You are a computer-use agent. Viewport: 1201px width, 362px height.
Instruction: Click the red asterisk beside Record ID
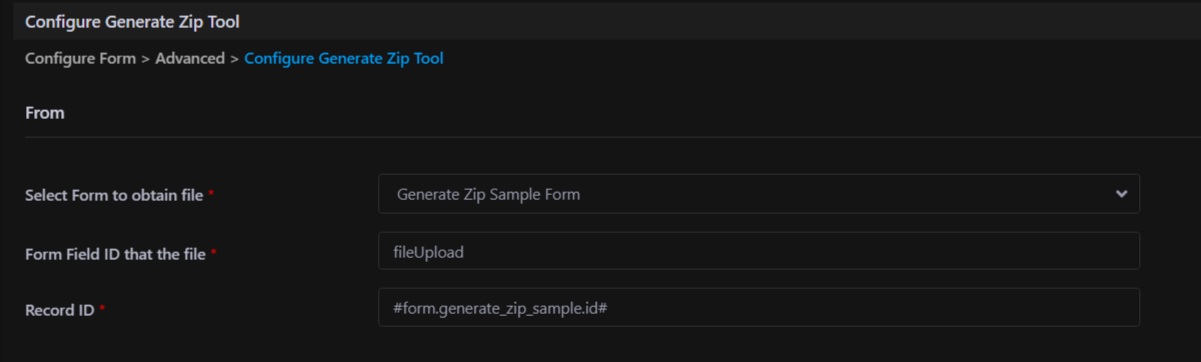(x=103, y=309)
